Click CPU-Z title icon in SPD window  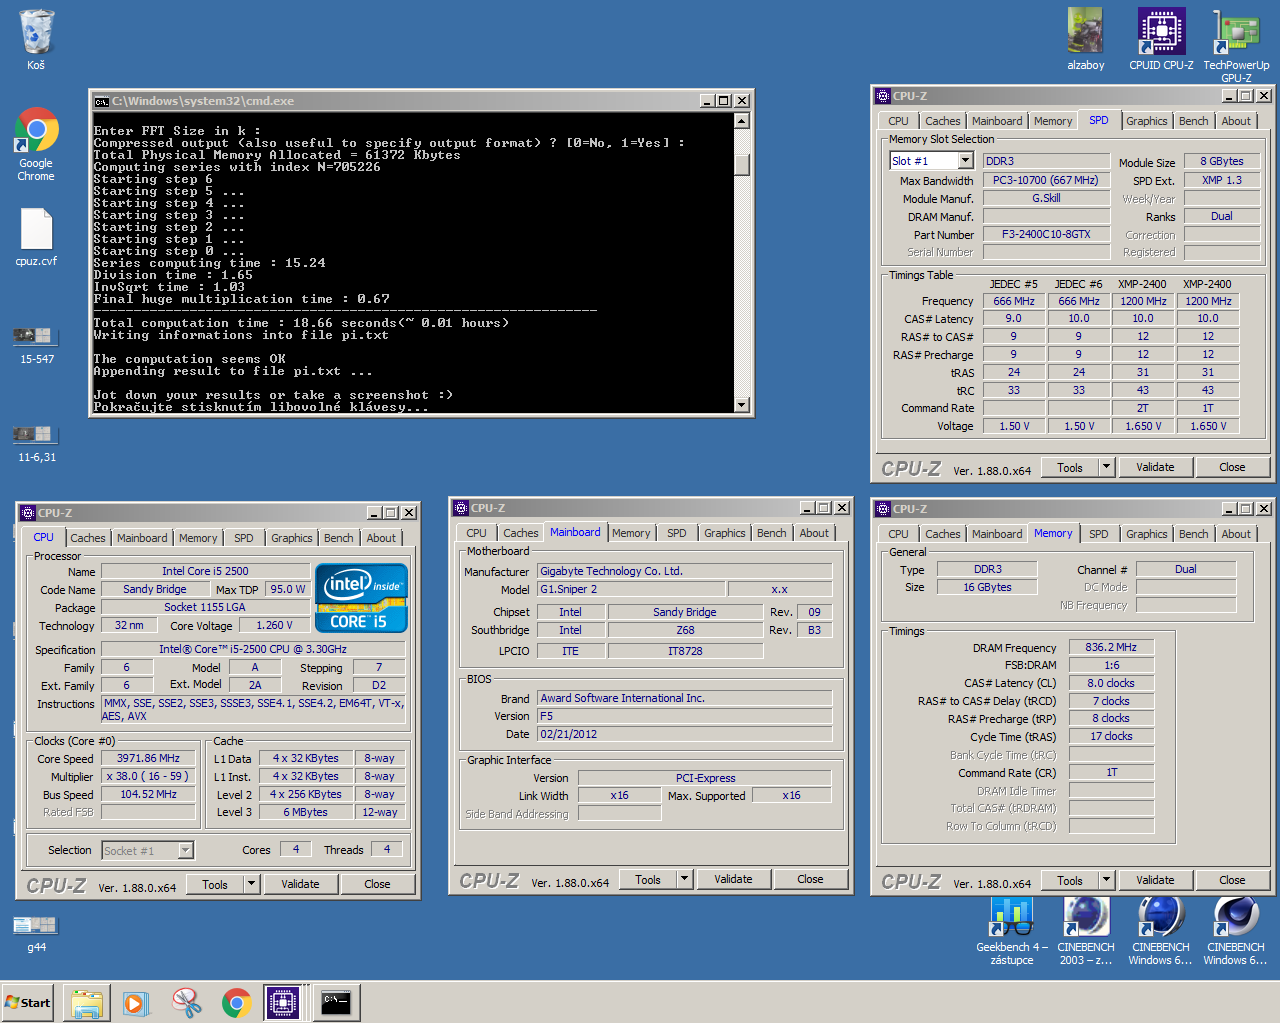[x=883, y=96]
